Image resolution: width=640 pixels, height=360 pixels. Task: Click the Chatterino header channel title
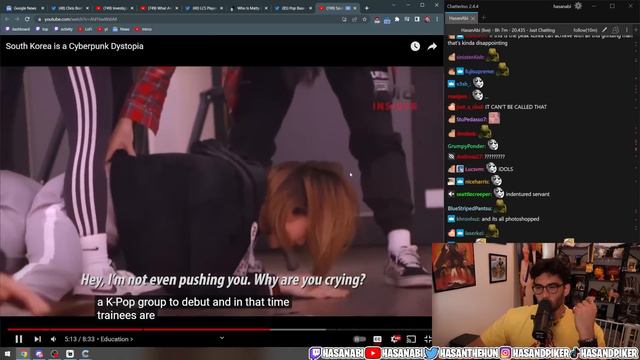click(507, 30)
